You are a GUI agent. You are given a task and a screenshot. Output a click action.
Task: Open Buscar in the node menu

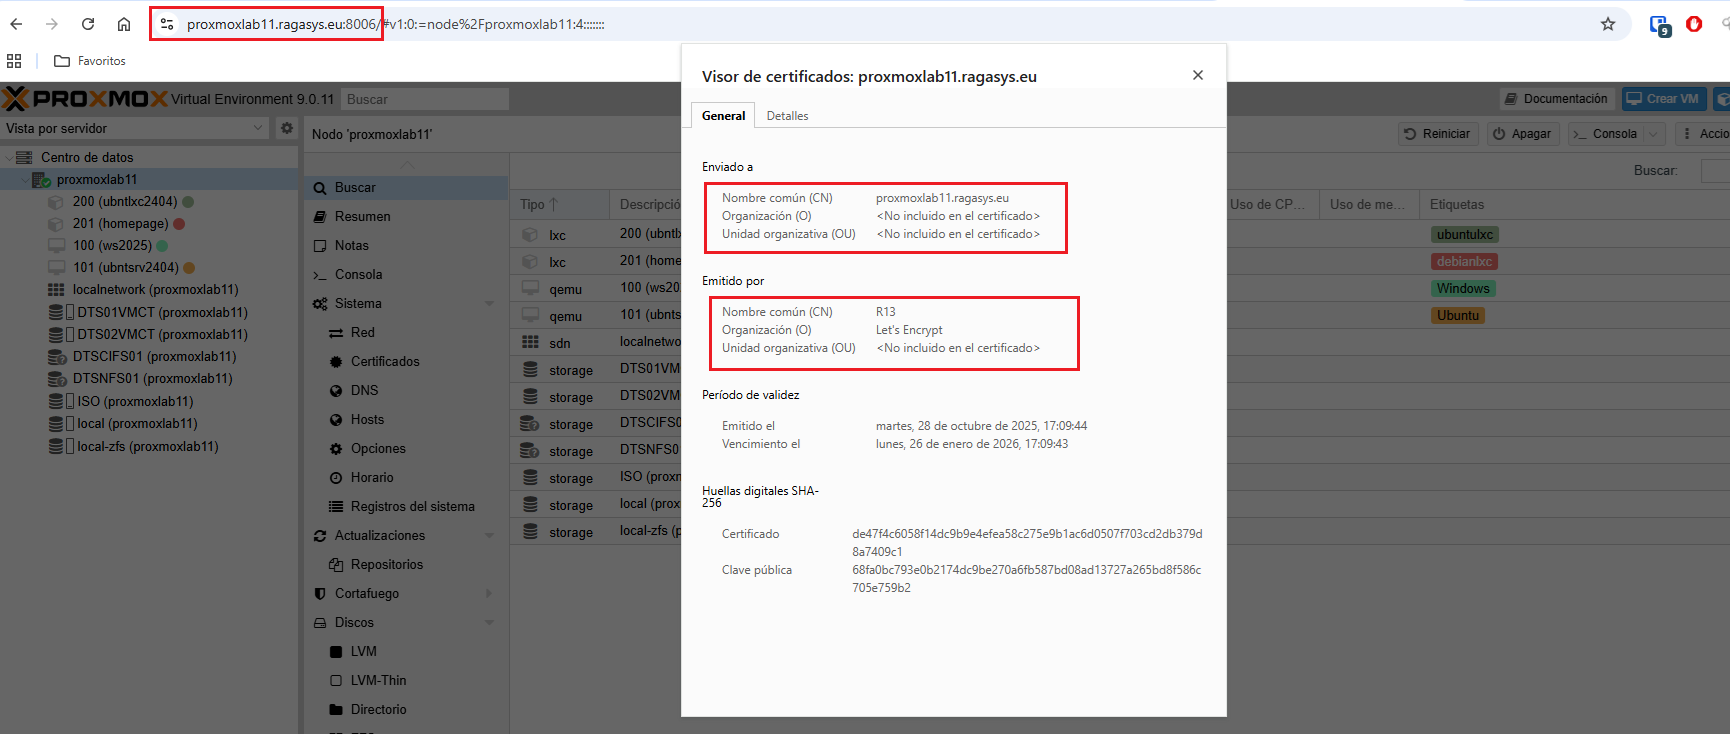pyautogui.click(x=406, y=187)
